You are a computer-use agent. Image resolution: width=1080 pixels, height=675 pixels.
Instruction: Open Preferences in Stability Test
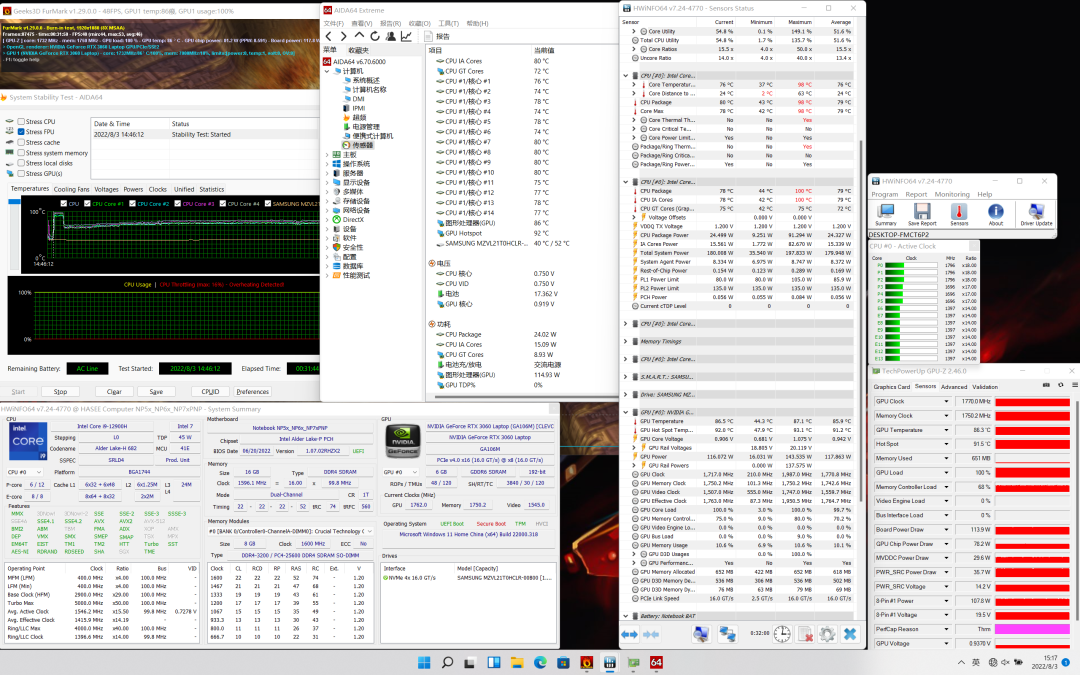[253, 391]
